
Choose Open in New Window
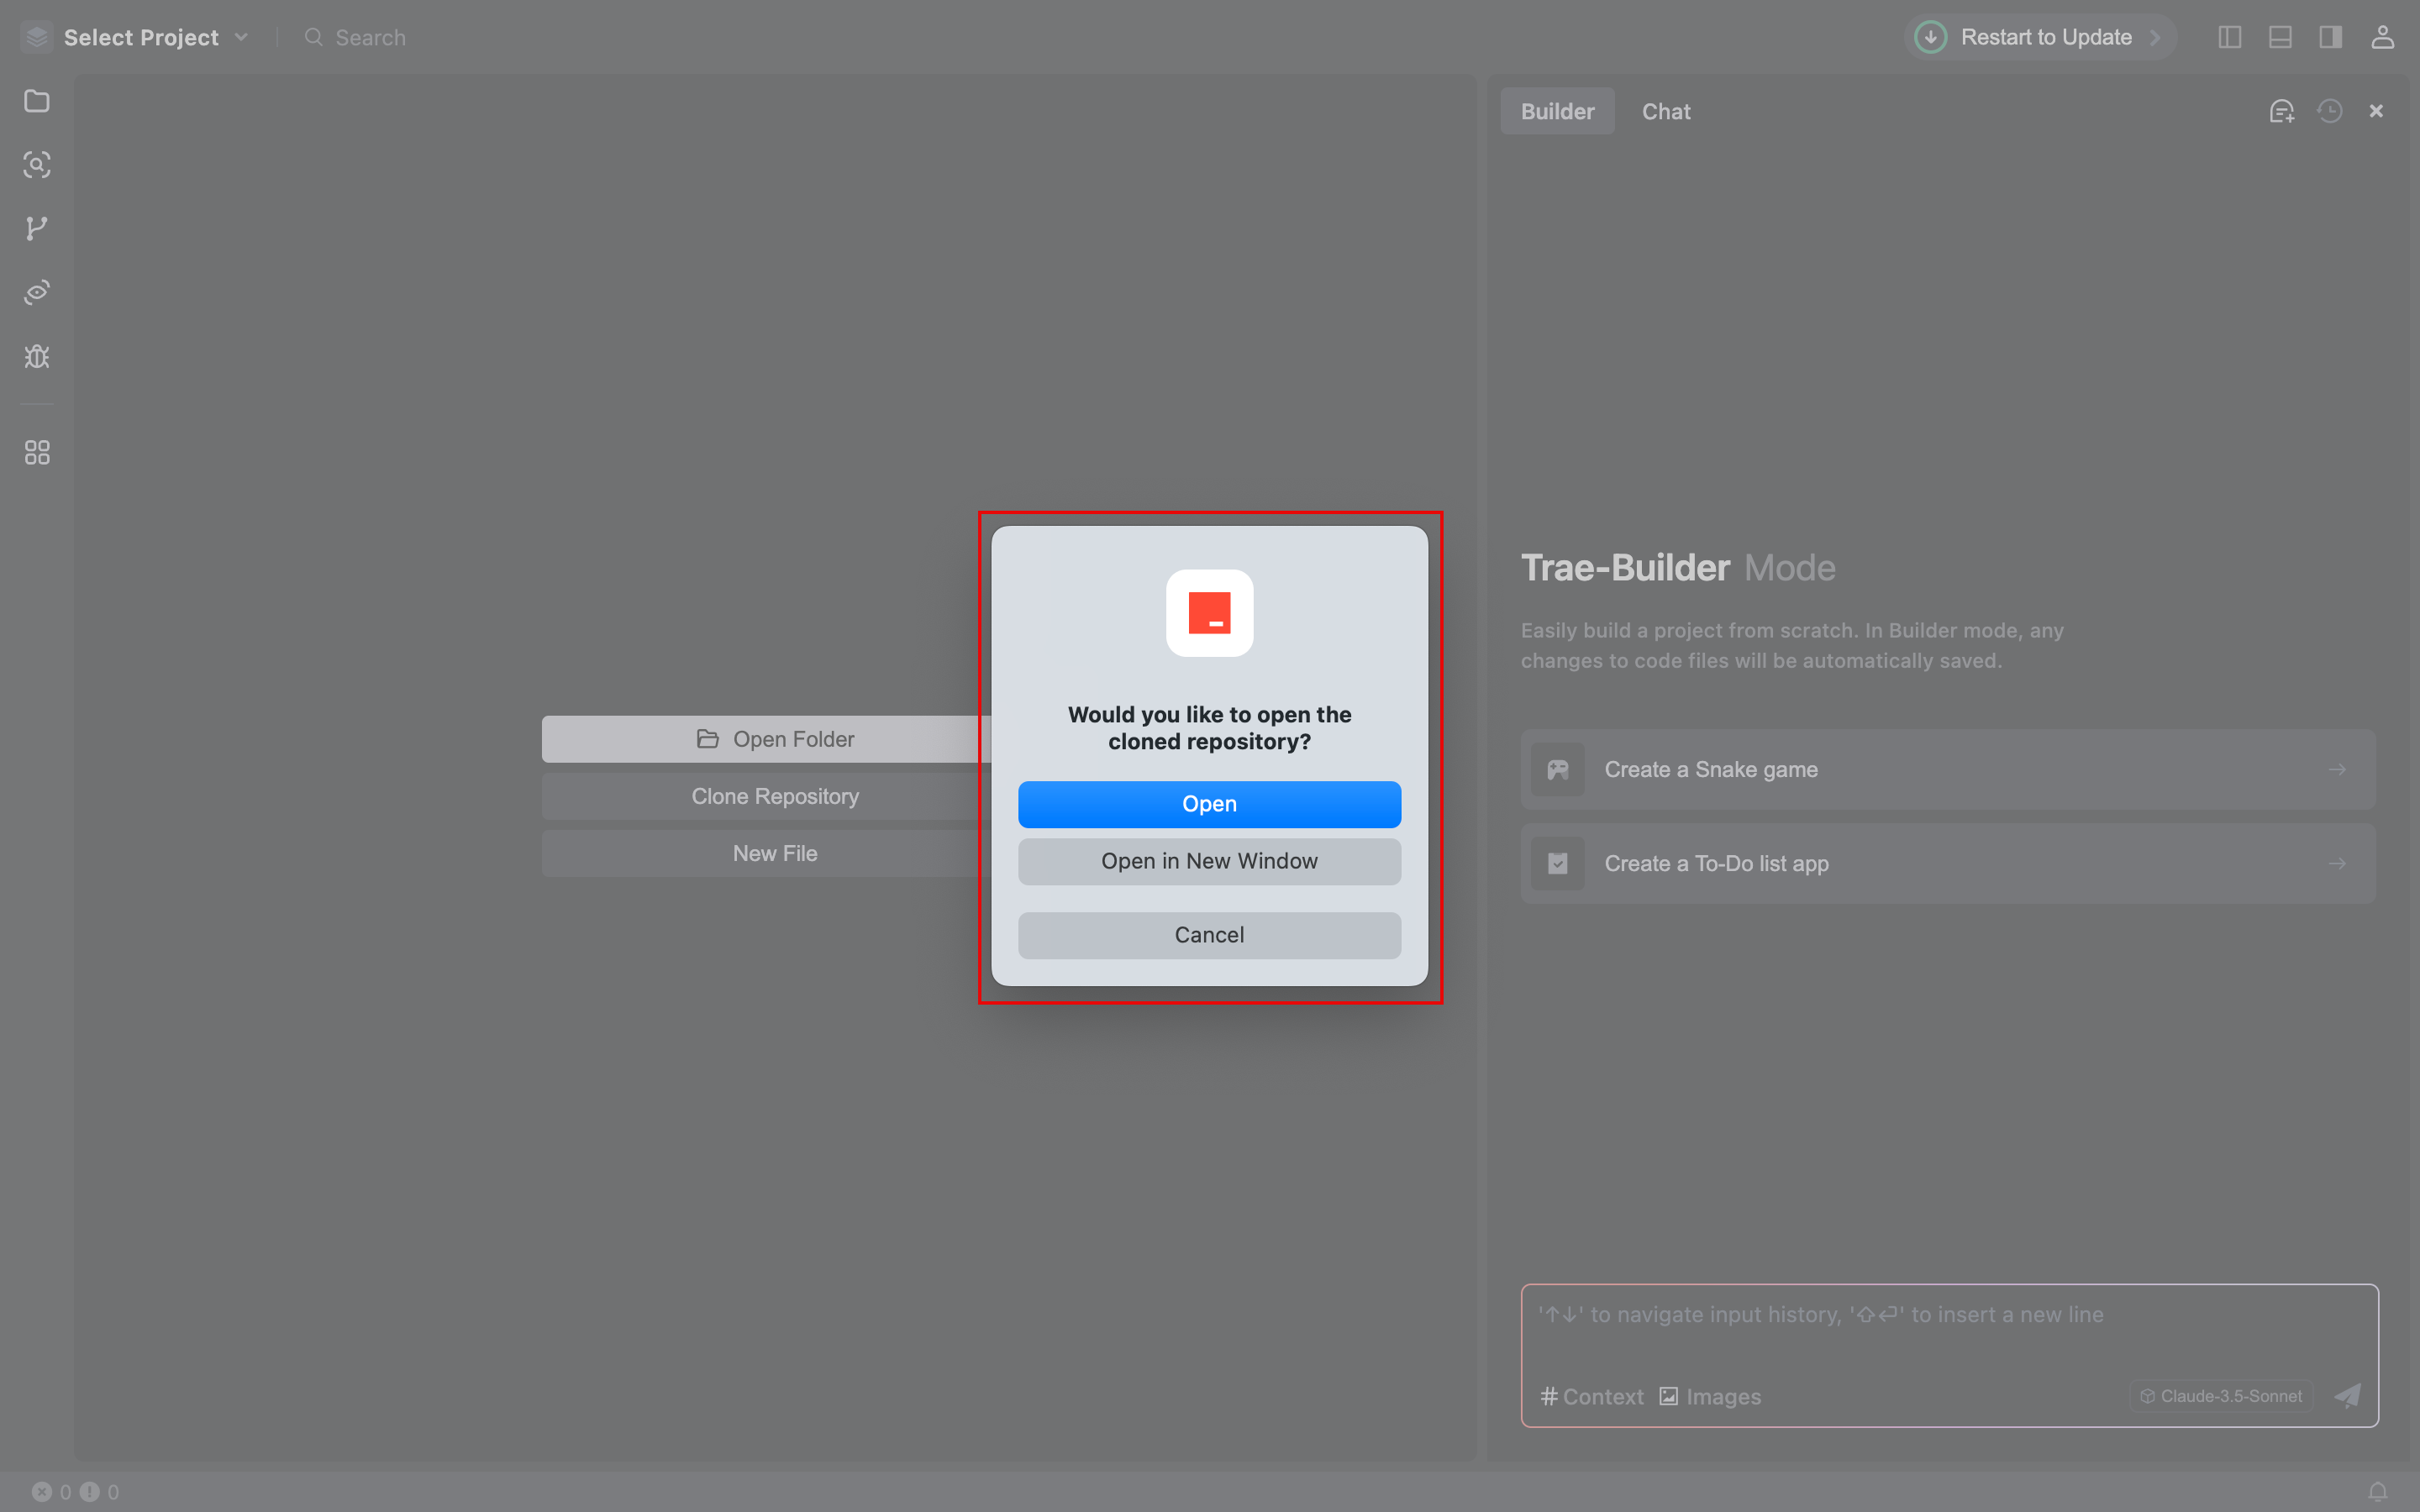1209,861
